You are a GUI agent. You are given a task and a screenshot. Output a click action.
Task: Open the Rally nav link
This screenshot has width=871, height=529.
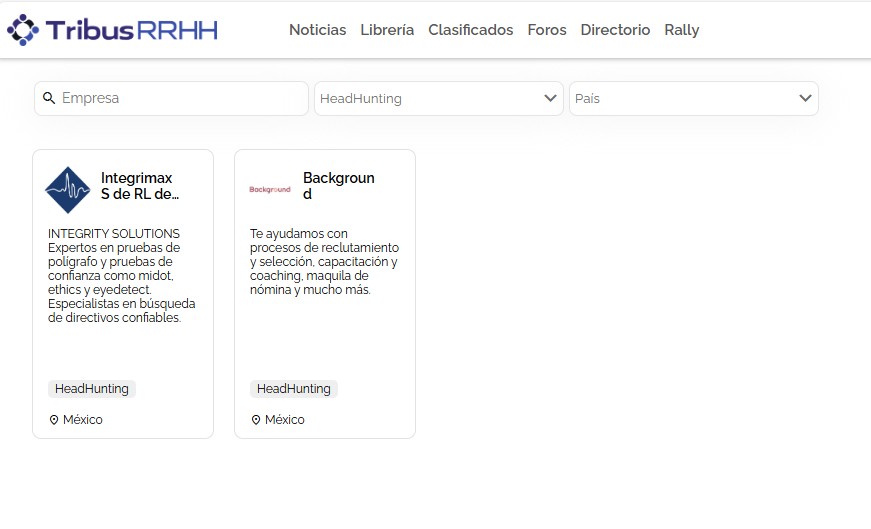(x=682, y=30)
